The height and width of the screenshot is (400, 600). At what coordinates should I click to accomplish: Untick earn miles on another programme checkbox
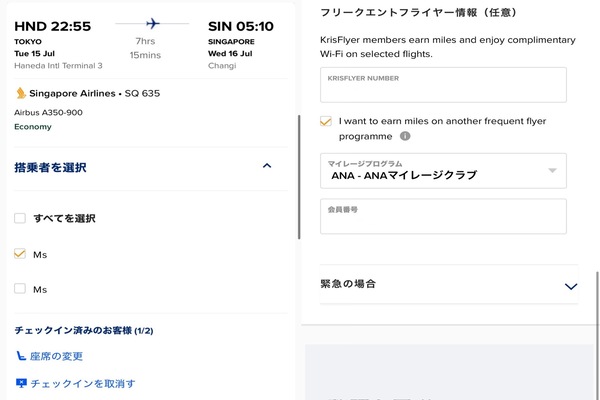pyautogui.click(x=326, y=121)
